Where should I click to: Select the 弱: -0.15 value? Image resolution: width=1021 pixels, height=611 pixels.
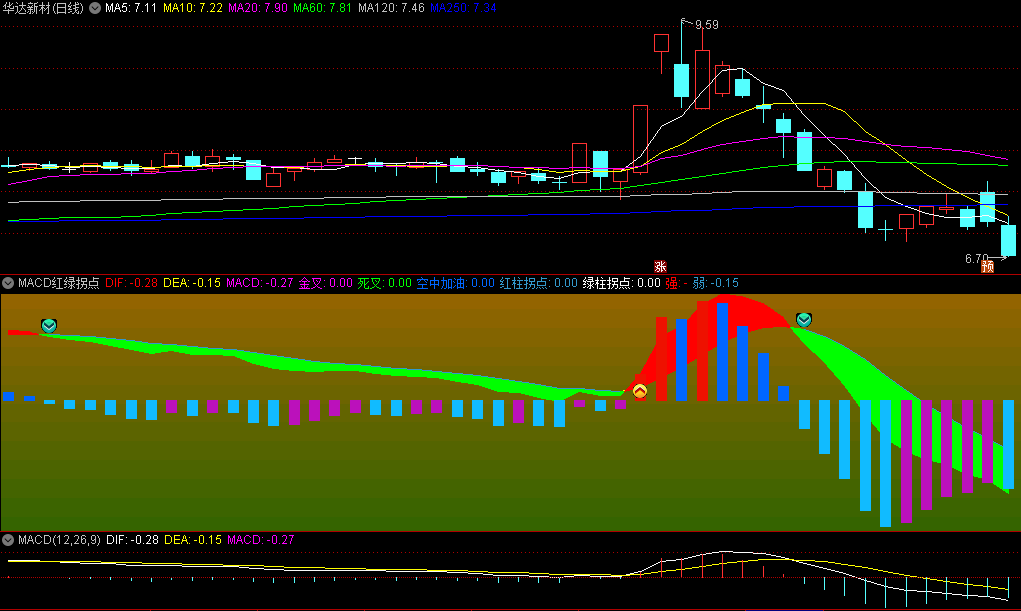(716, 283)
